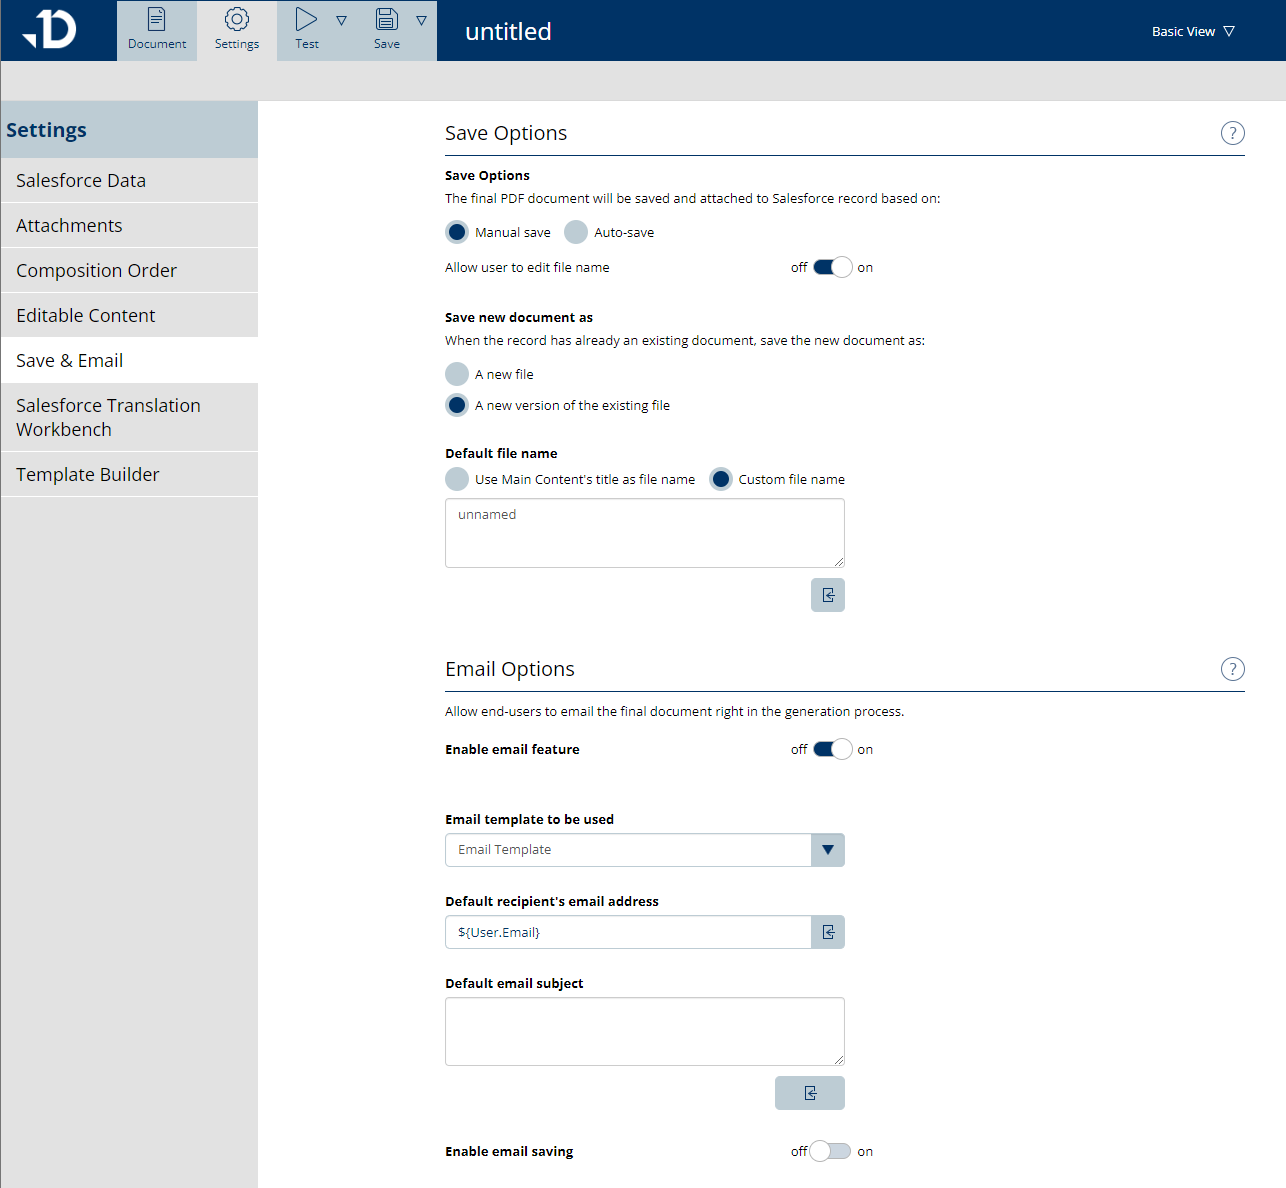The image size is (1286, 1188).
Task: Expand the Test options arrow in toolbar
Action: (x=341, y=20)
